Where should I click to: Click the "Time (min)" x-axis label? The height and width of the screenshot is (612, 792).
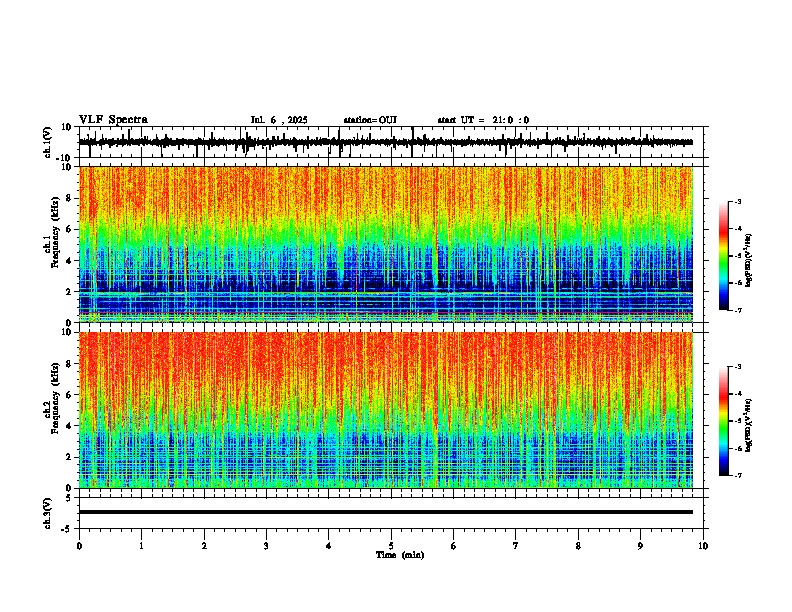pyautogui.click(x=400, y=555)
